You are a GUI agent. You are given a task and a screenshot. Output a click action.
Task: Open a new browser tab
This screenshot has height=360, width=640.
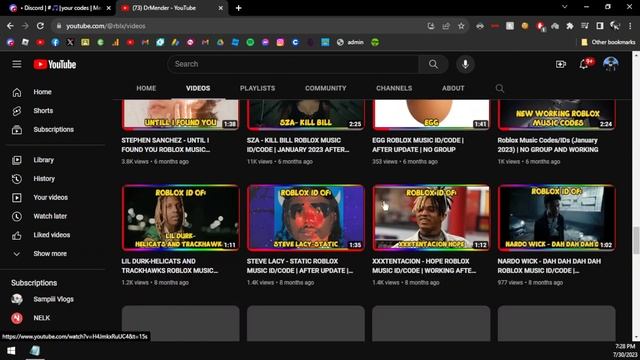[x=239, y=8]
